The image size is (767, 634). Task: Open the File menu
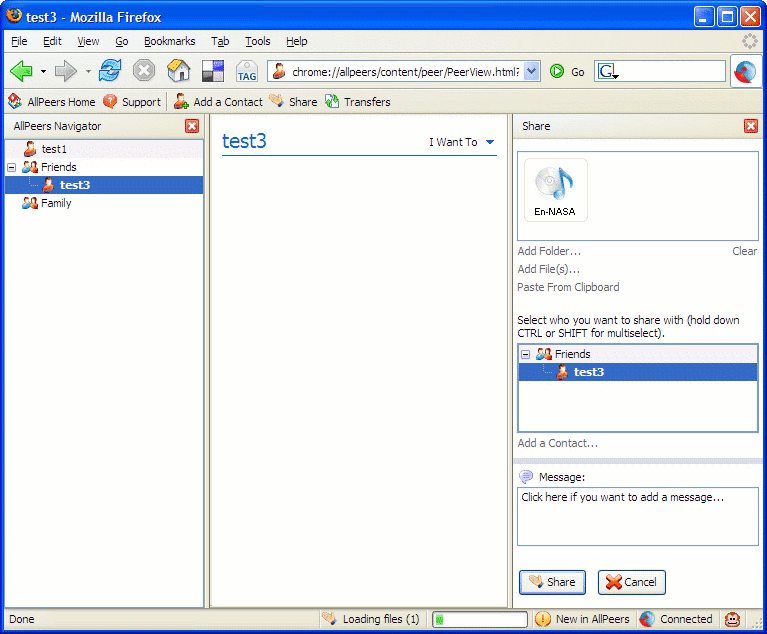(x=19, y=41)
